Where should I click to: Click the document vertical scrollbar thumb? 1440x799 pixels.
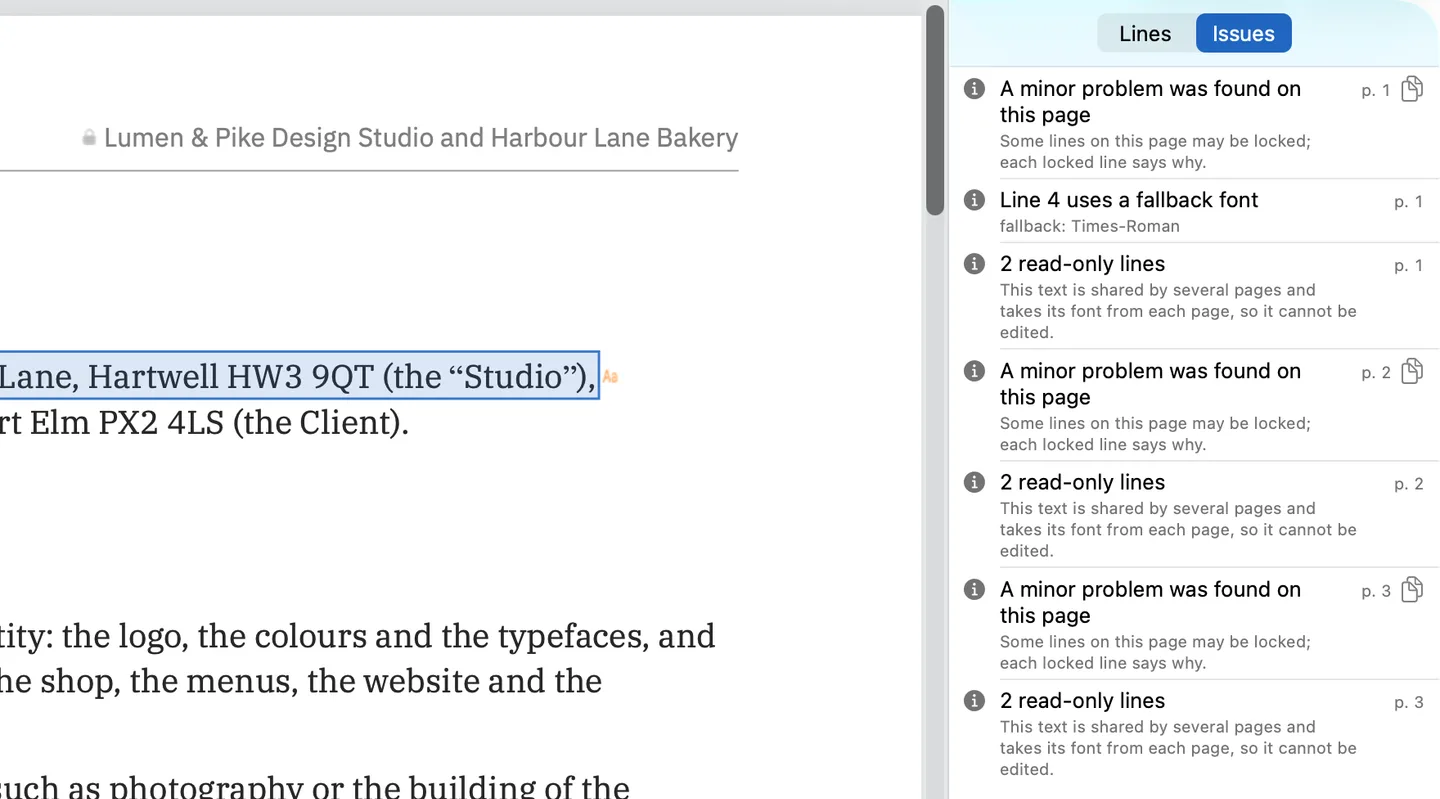point(935,110)
